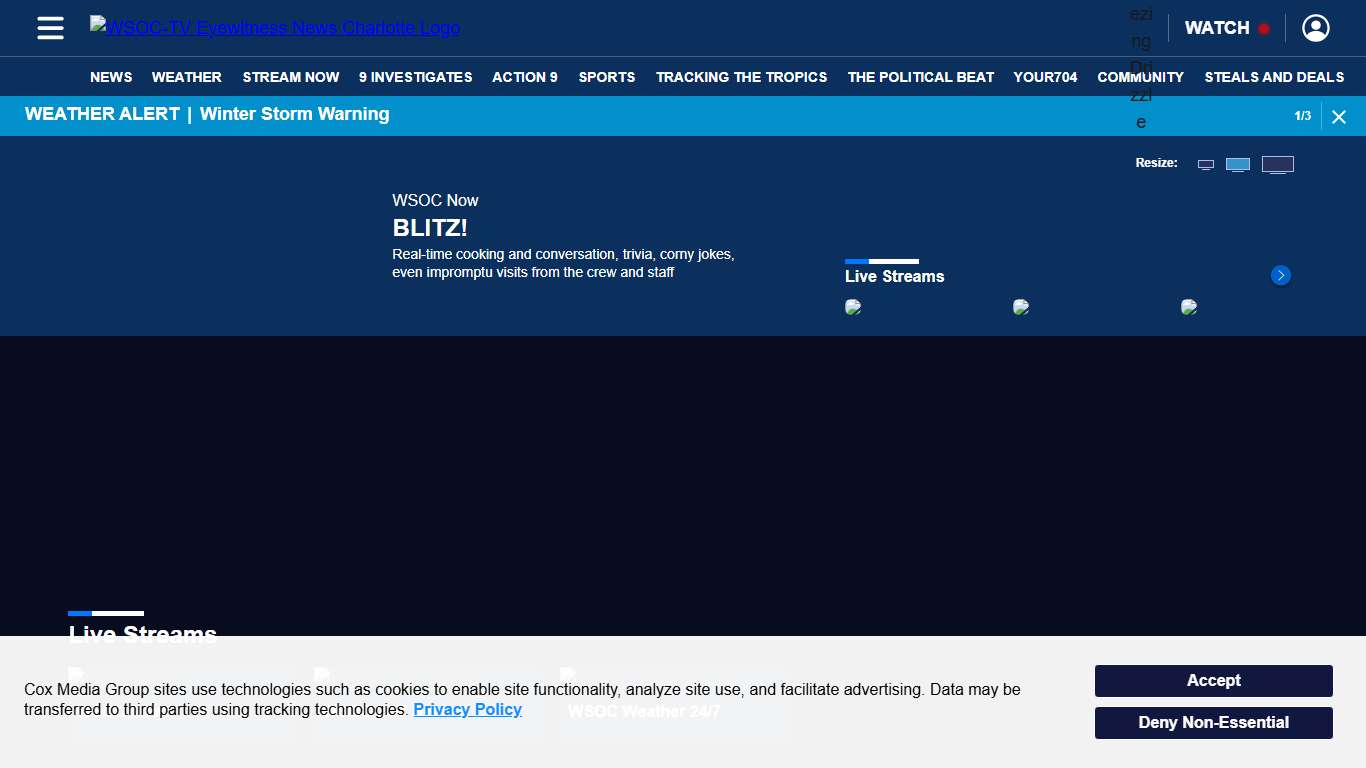Select the small player resize icon
Image resolution: width=1366 pixels, height=768 pixels.
coord(1206,165)
